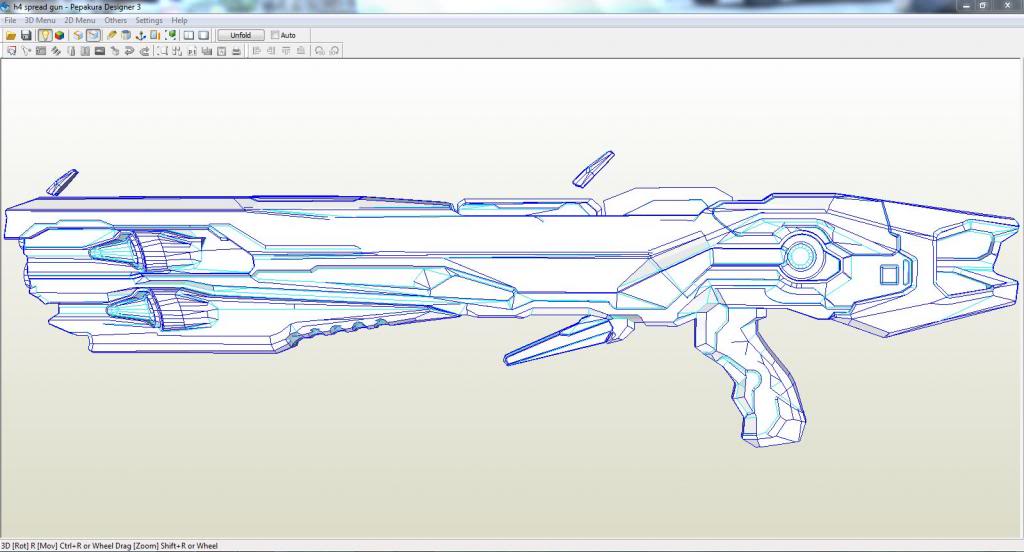Click the printer icon

[236, 51]
